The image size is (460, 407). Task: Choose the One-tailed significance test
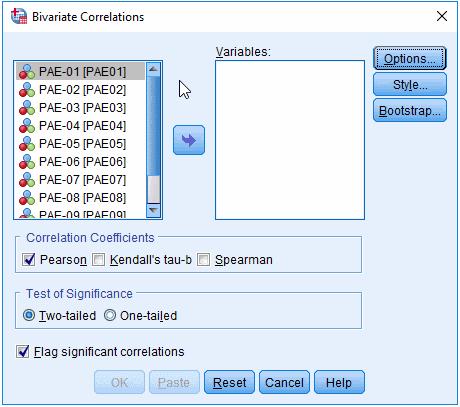(x=110, y=315)
